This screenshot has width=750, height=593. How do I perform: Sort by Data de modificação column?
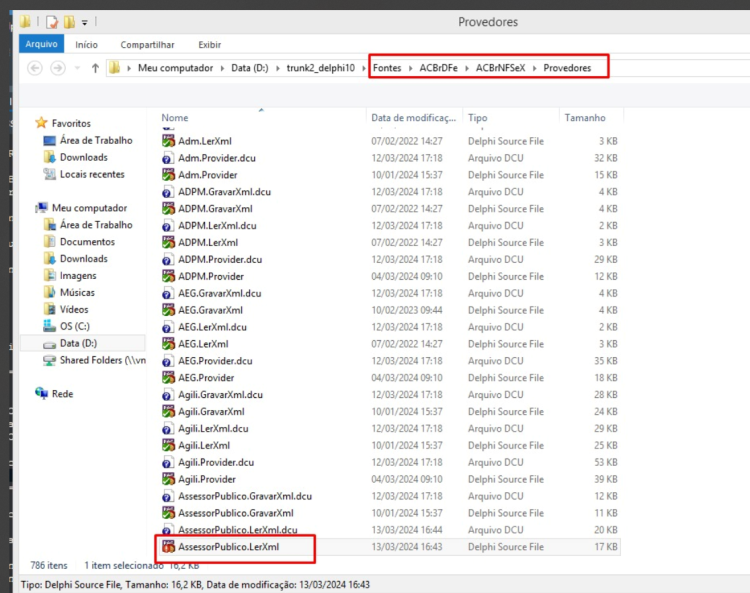click(414, 118)
